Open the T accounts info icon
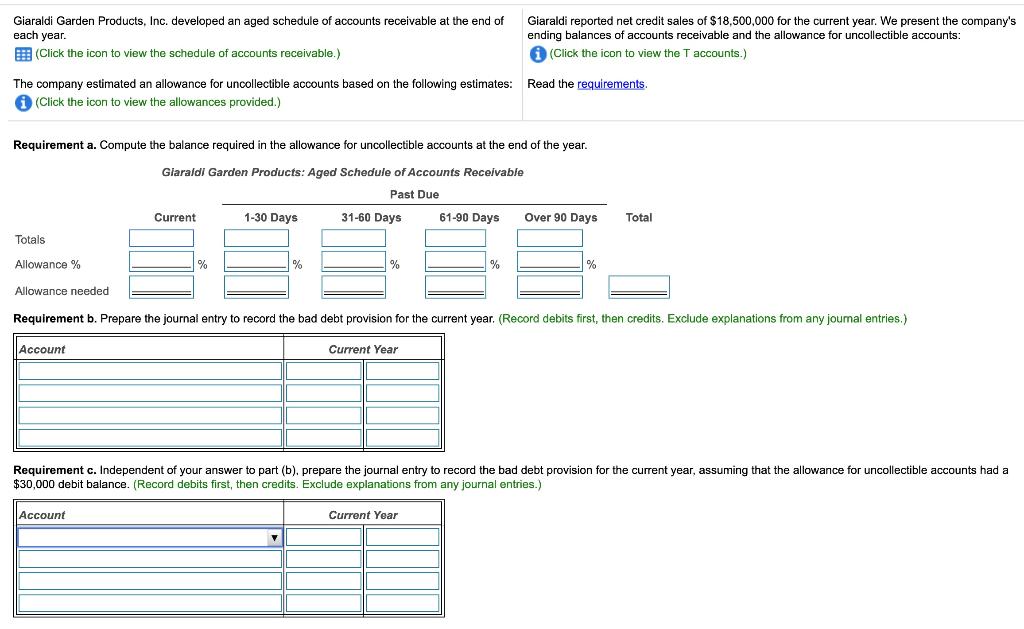This screenshot has height=629, width=1024. (x=537, y=54)
